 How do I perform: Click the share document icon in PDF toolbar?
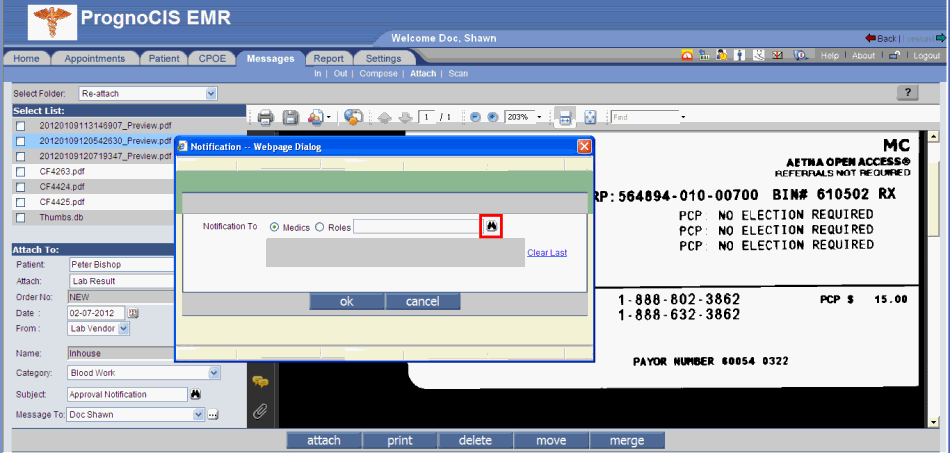(x=316, y=117)
